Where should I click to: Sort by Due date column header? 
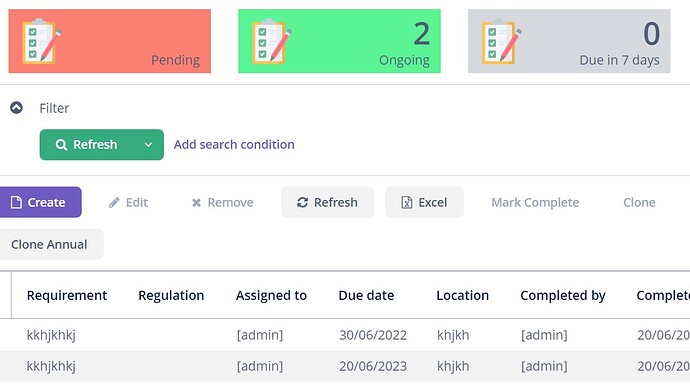(x=366, y=296)
